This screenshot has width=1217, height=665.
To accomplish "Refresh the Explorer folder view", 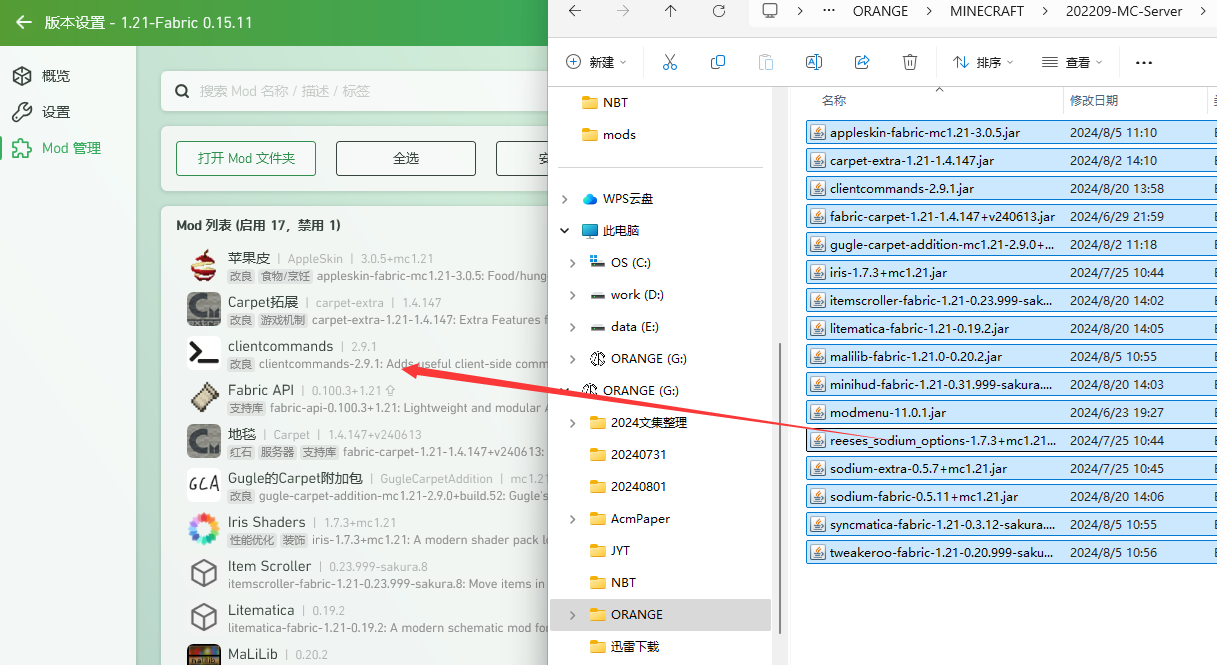I will coord(718,11).
